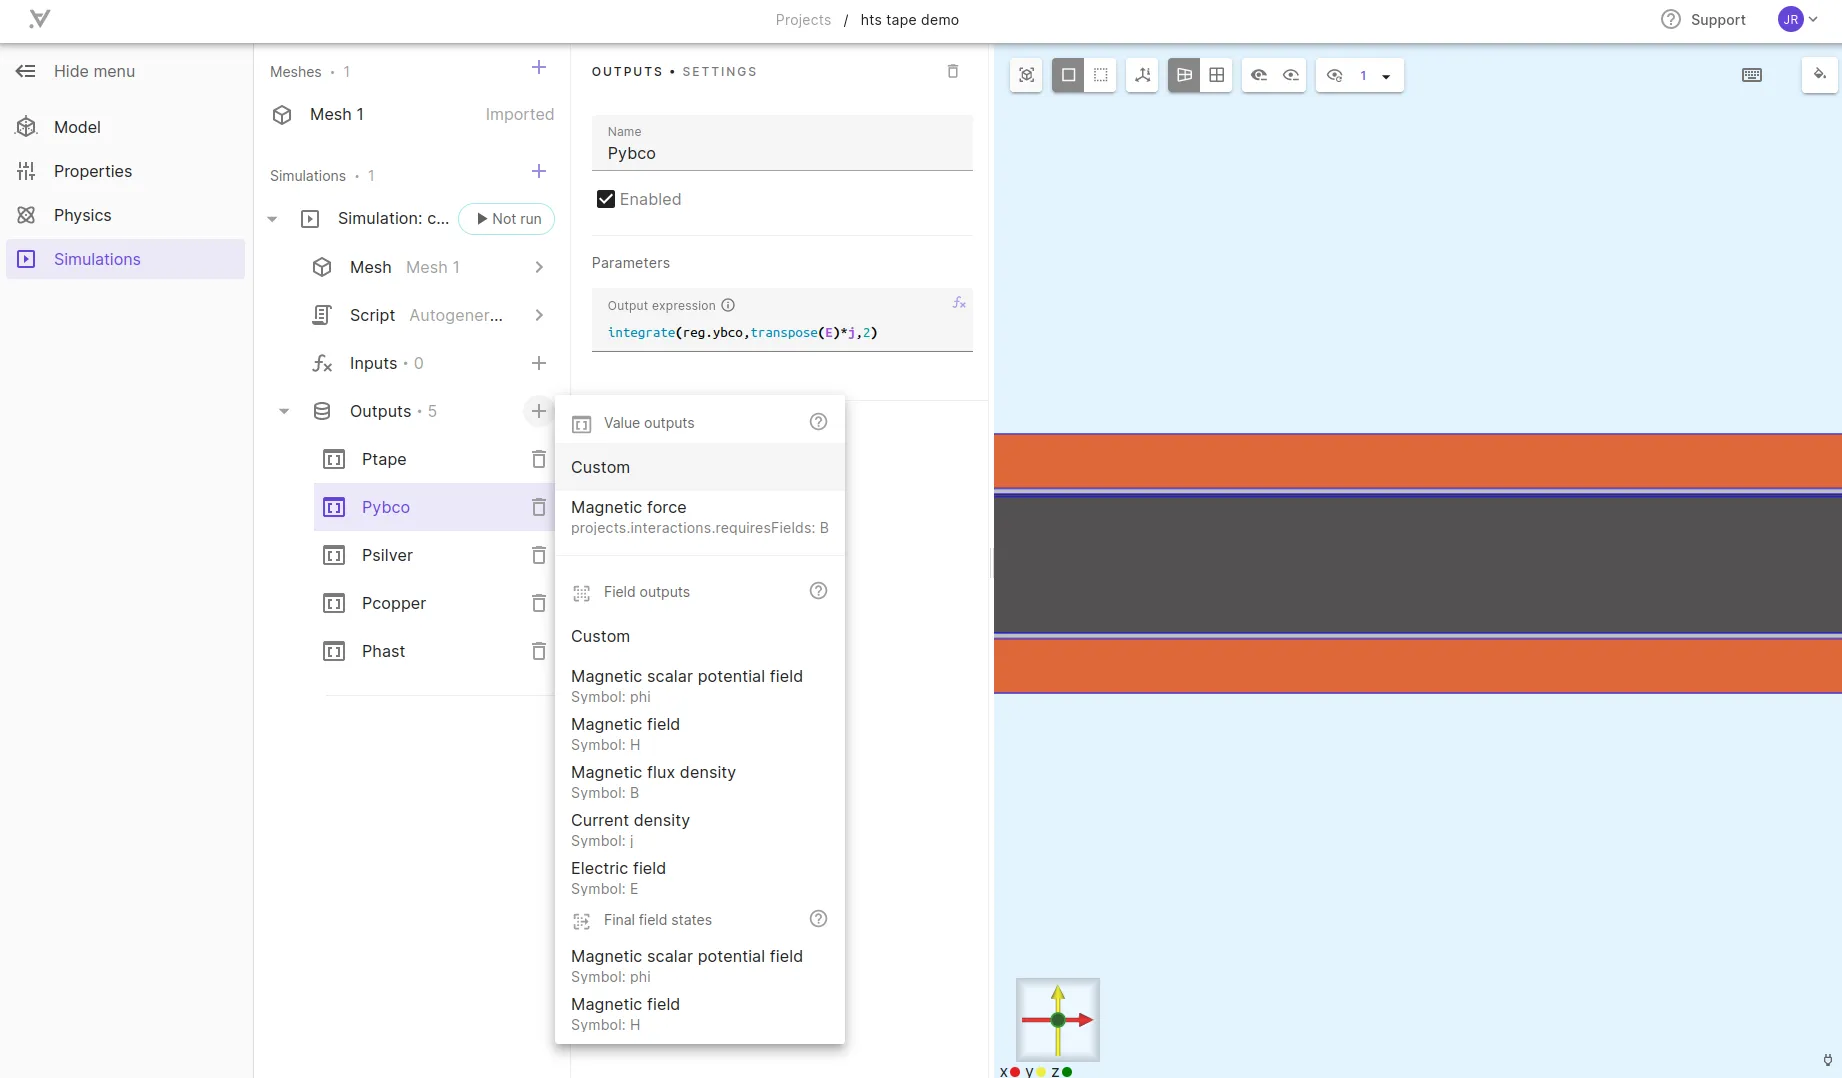Open the Mesh row chevron
Screen dimensions: 1842x1078
[x=538, y=267]
